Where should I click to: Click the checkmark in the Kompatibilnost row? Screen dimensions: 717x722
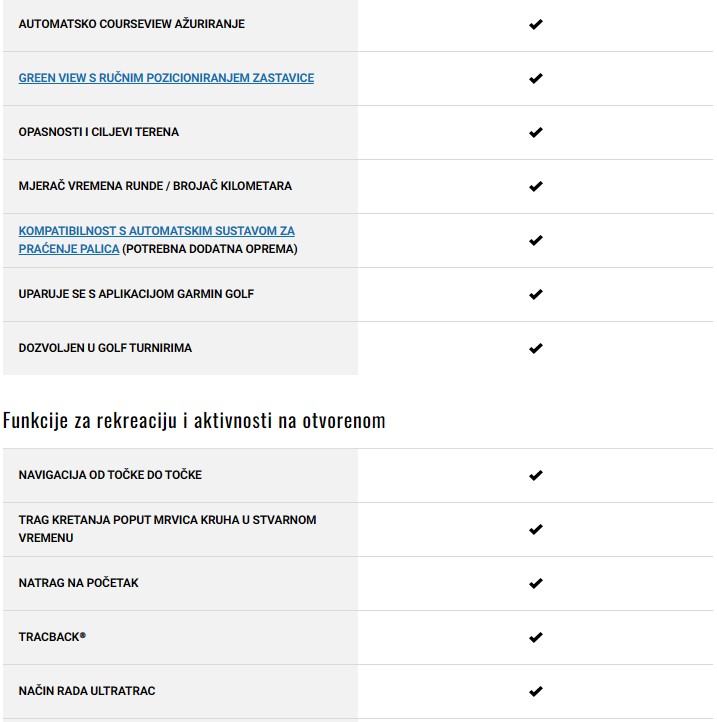(x=535, y=240)
